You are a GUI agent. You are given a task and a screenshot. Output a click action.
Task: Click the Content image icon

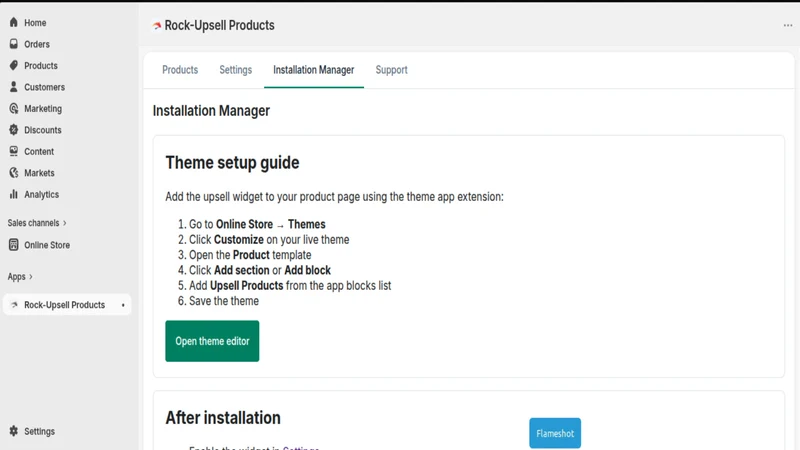14,151
